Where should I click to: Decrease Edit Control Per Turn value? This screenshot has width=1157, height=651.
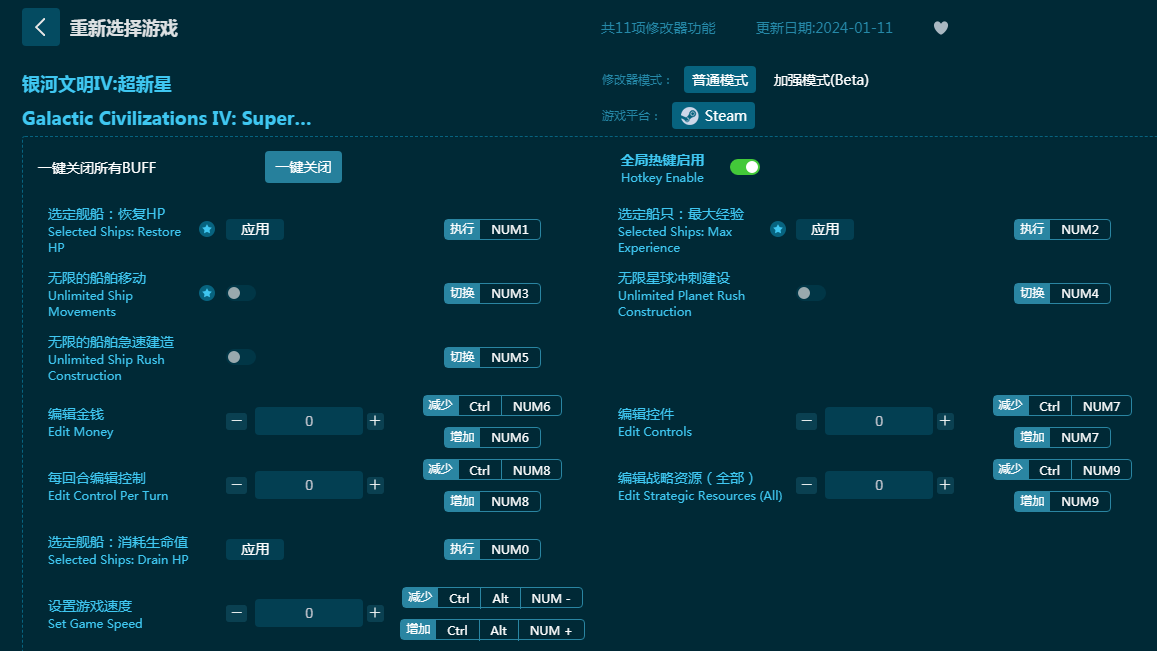click(236, 485)
